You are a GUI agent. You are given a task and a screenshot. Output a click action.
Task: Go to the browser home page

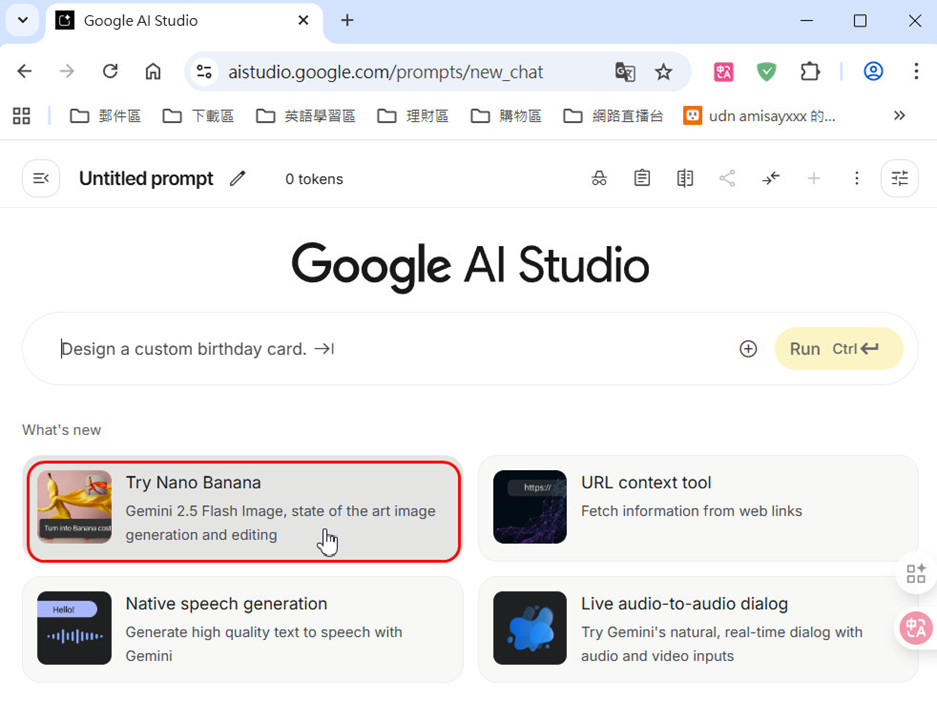(x=153, y=72)
